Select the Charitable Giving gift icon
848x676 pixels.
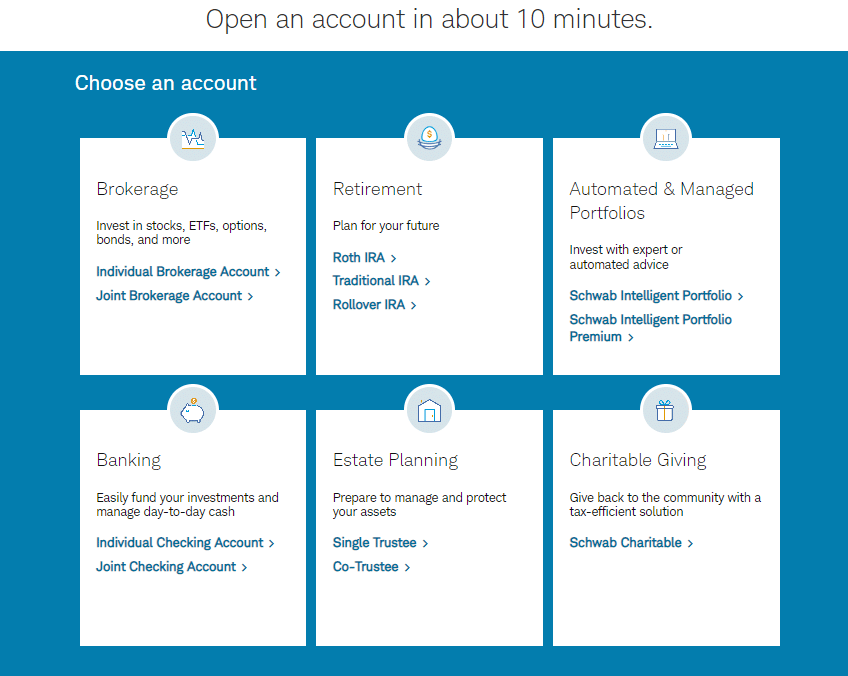(665, 408)
